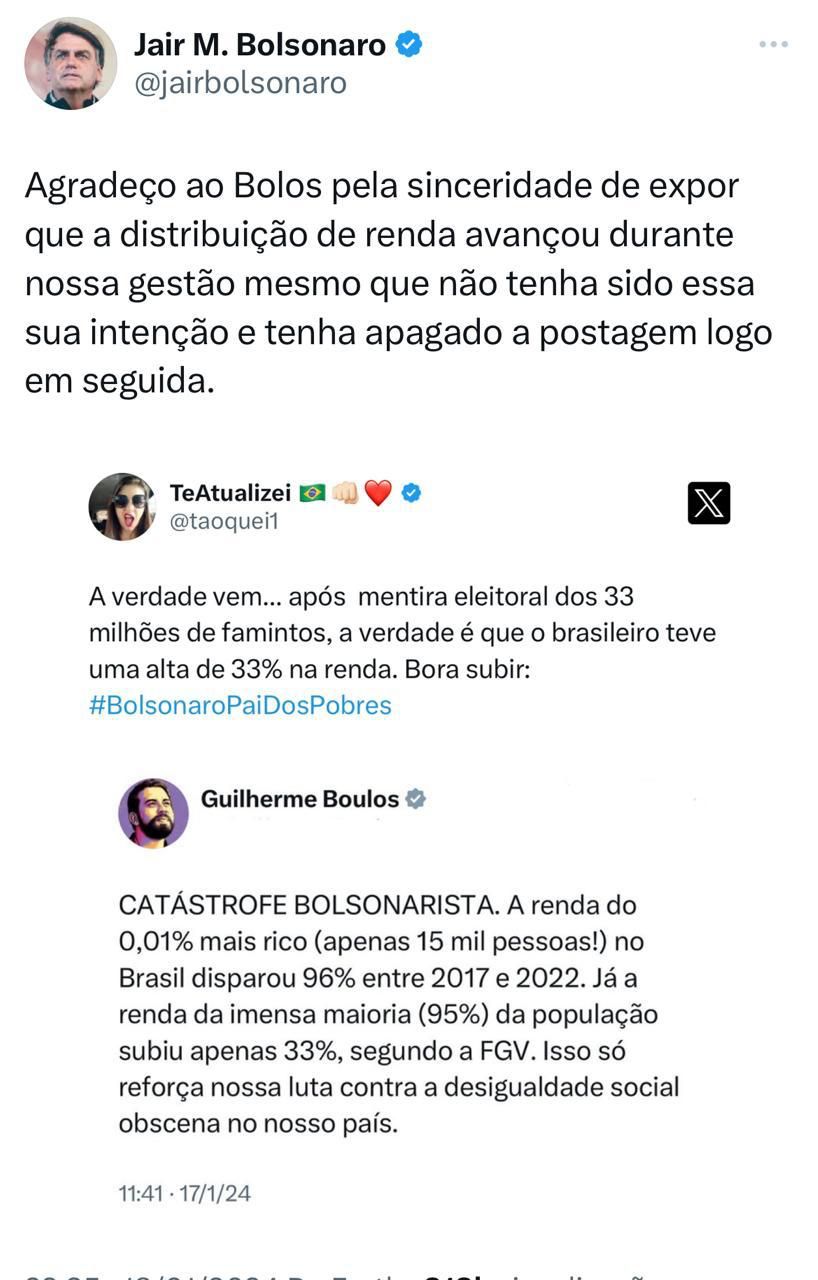Click the Guilherme Boulos display name
Viewport: 818px width, 1280px height.
[x=301, y=799]
